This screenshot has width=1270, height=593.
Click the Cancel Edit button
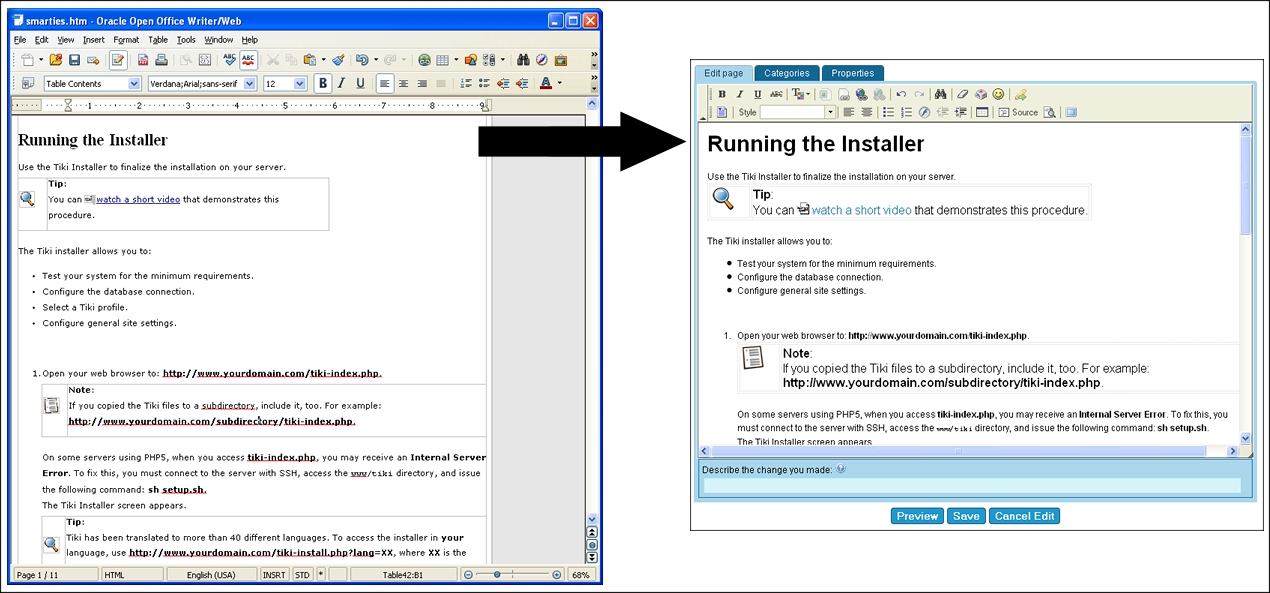1023,516
